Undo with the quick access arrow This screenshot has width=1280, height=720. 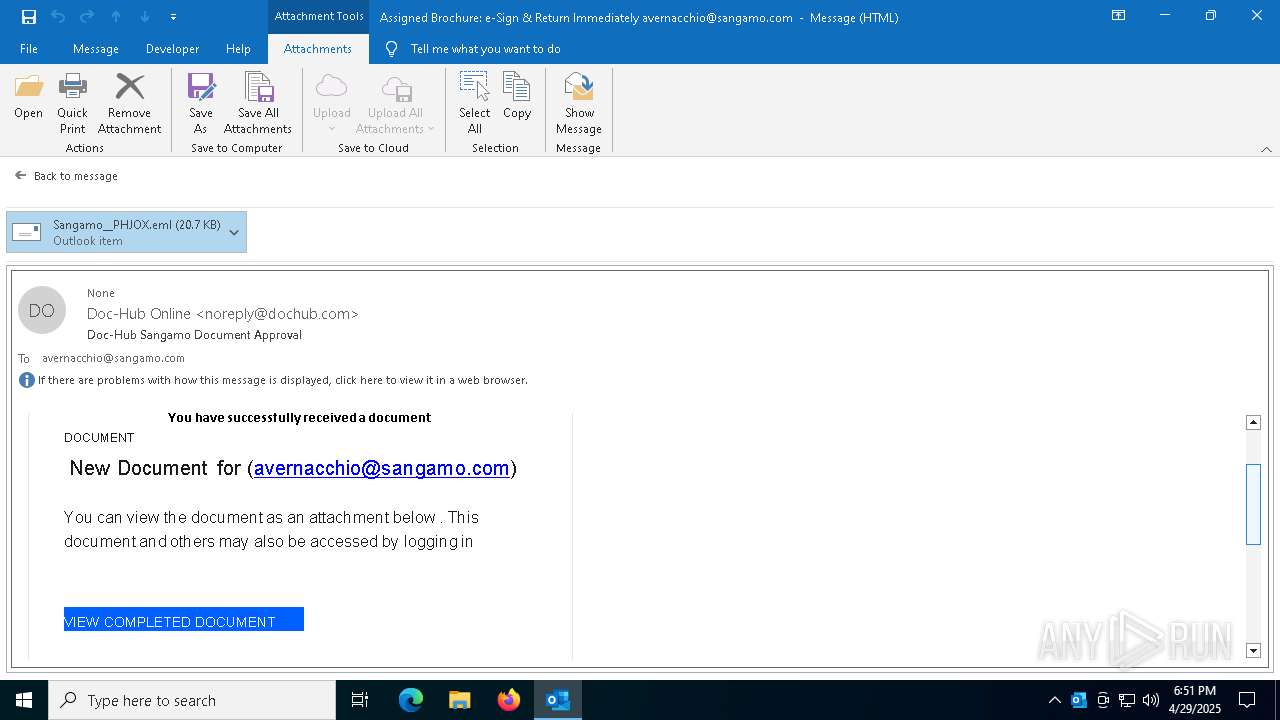click(58, 17)
